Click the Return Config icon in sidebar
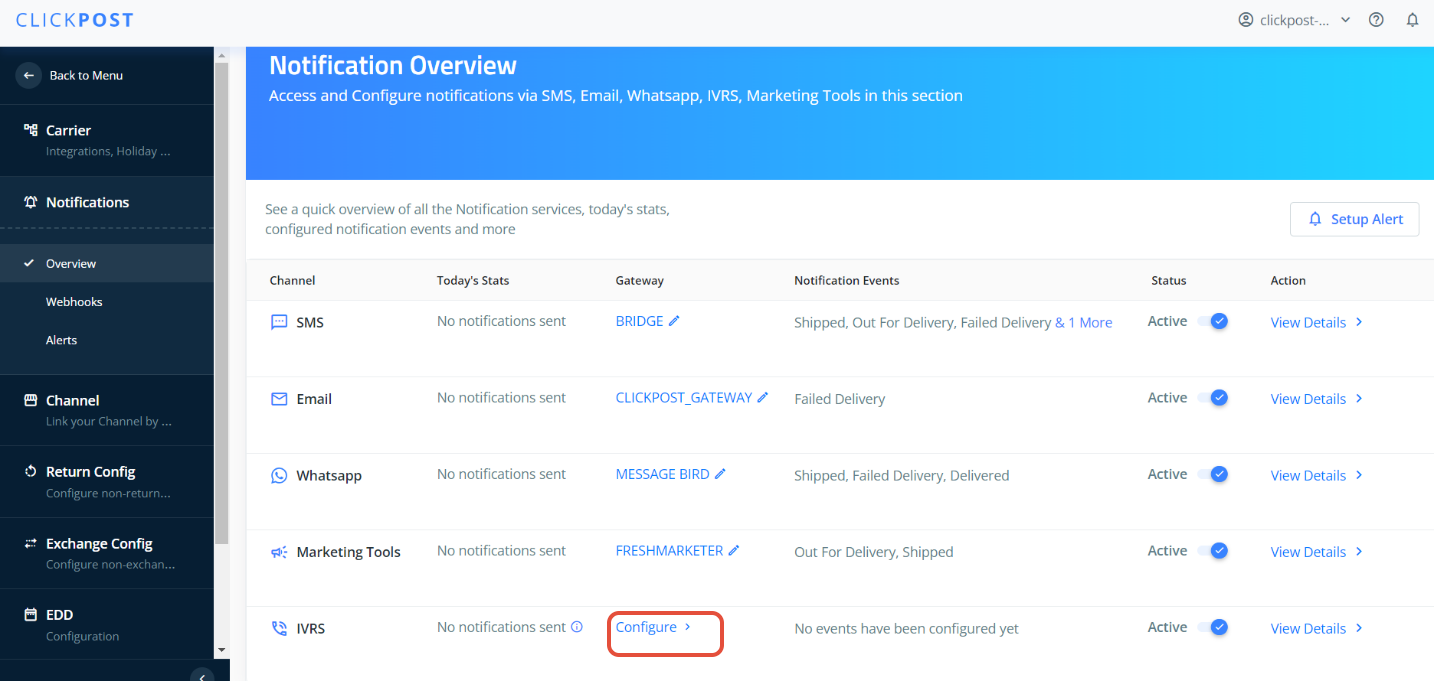1434x681 pixels. point(30,472)
